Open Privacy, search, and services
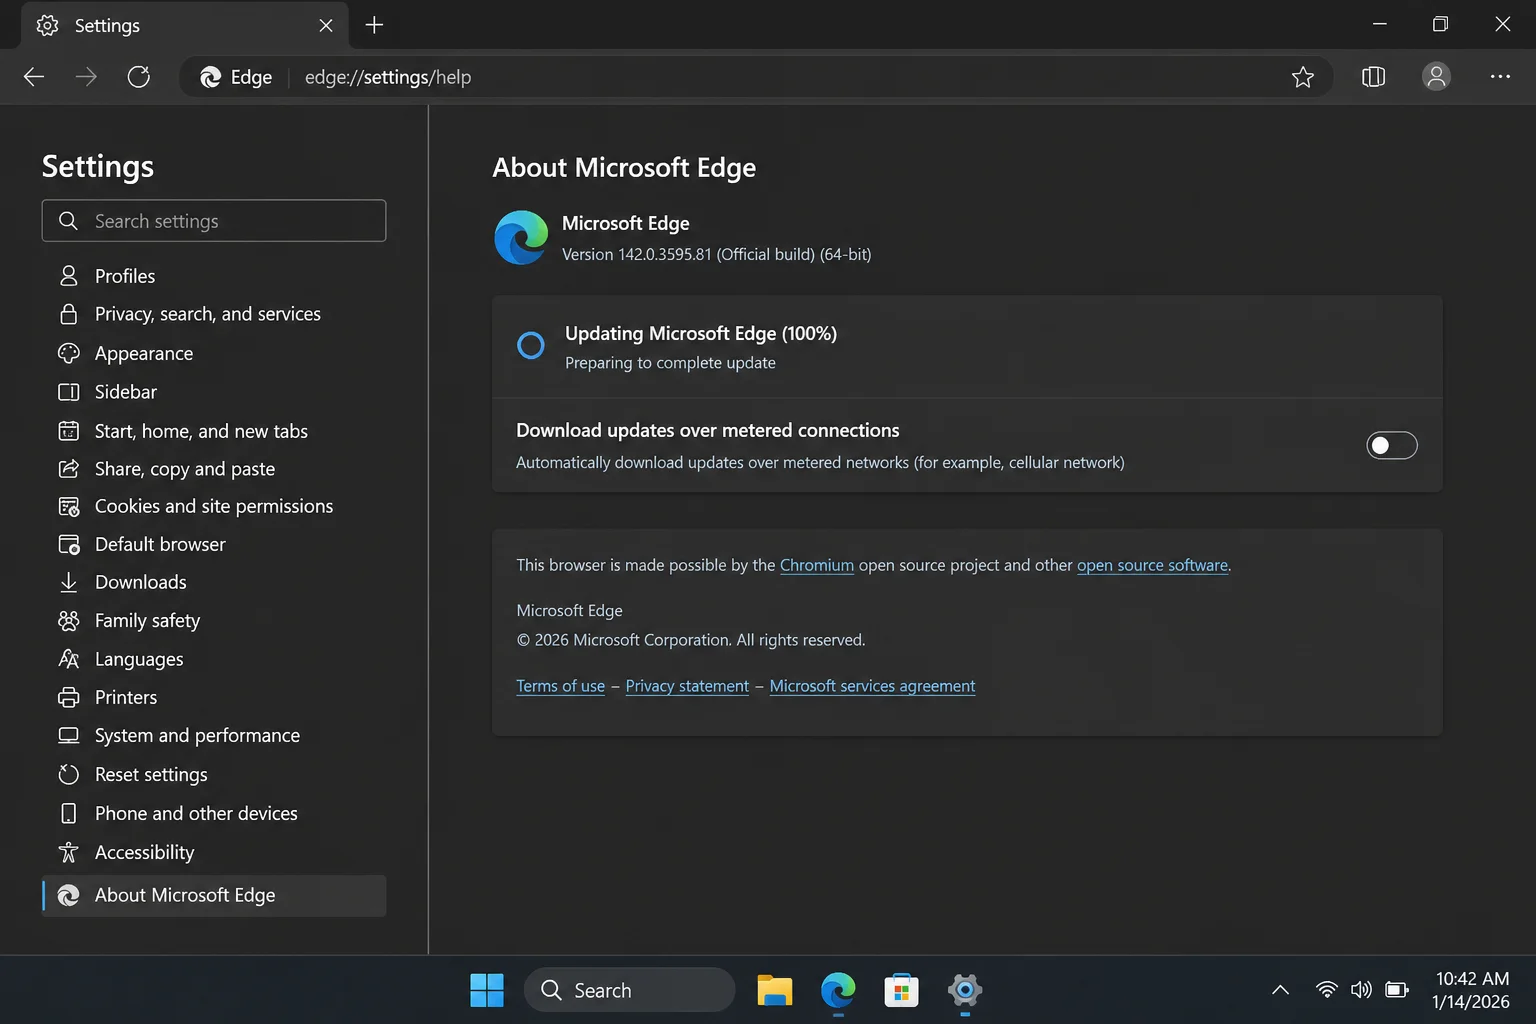The height and width of the screenshot is (1024, 1536). pos(214,314)
